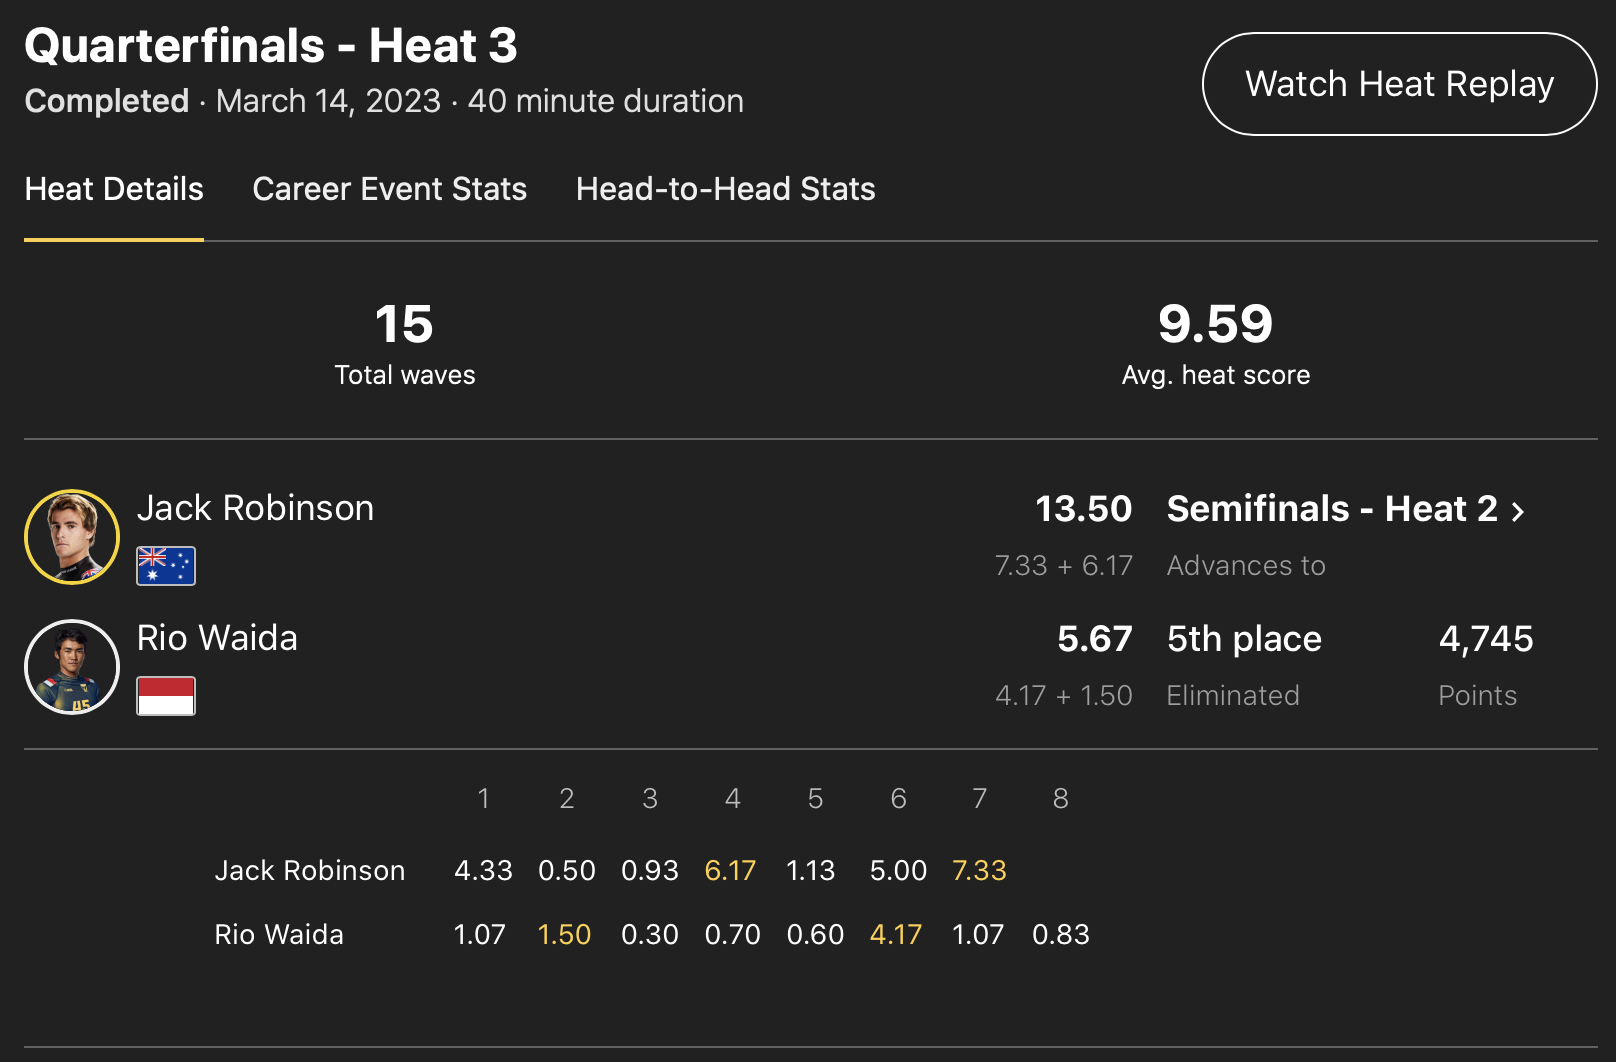Click Rio Waida's profile avatar
The width and height of the screenshot is (1616, 1062).
pos(72,667)
